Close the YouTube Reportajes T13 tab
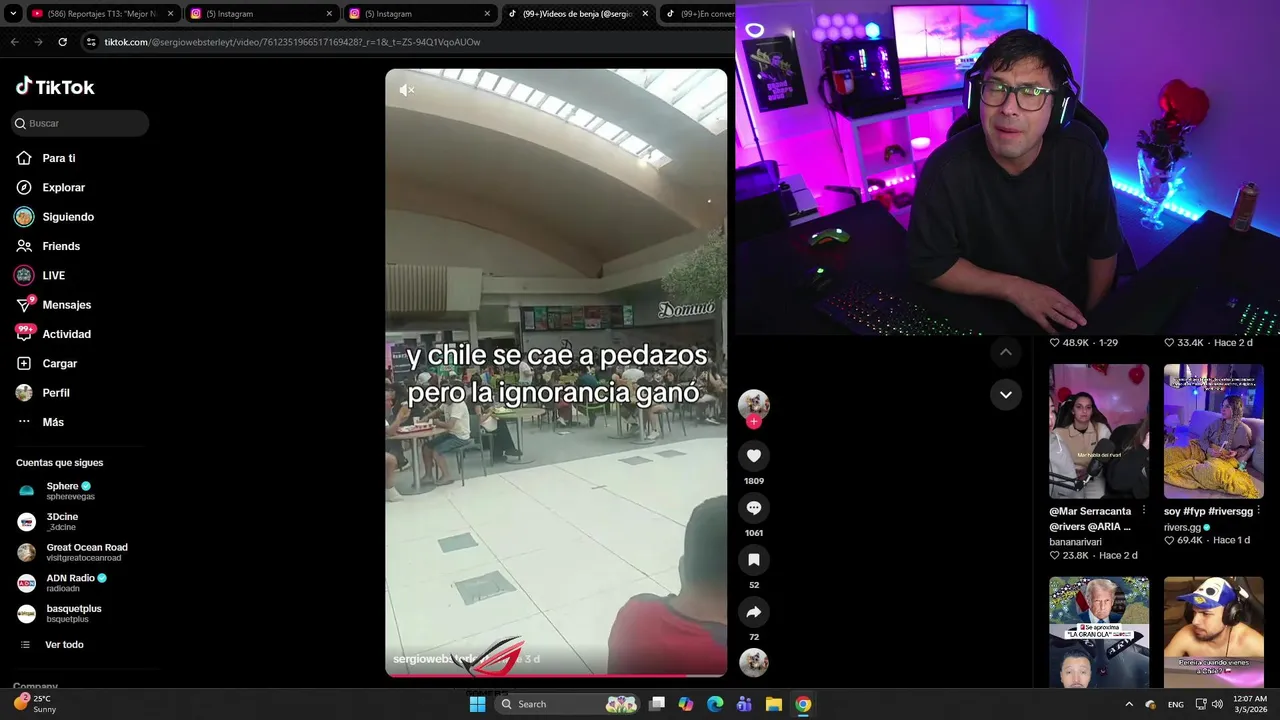This screenshot has height=720, width=1280. click(x=171, y=14)
